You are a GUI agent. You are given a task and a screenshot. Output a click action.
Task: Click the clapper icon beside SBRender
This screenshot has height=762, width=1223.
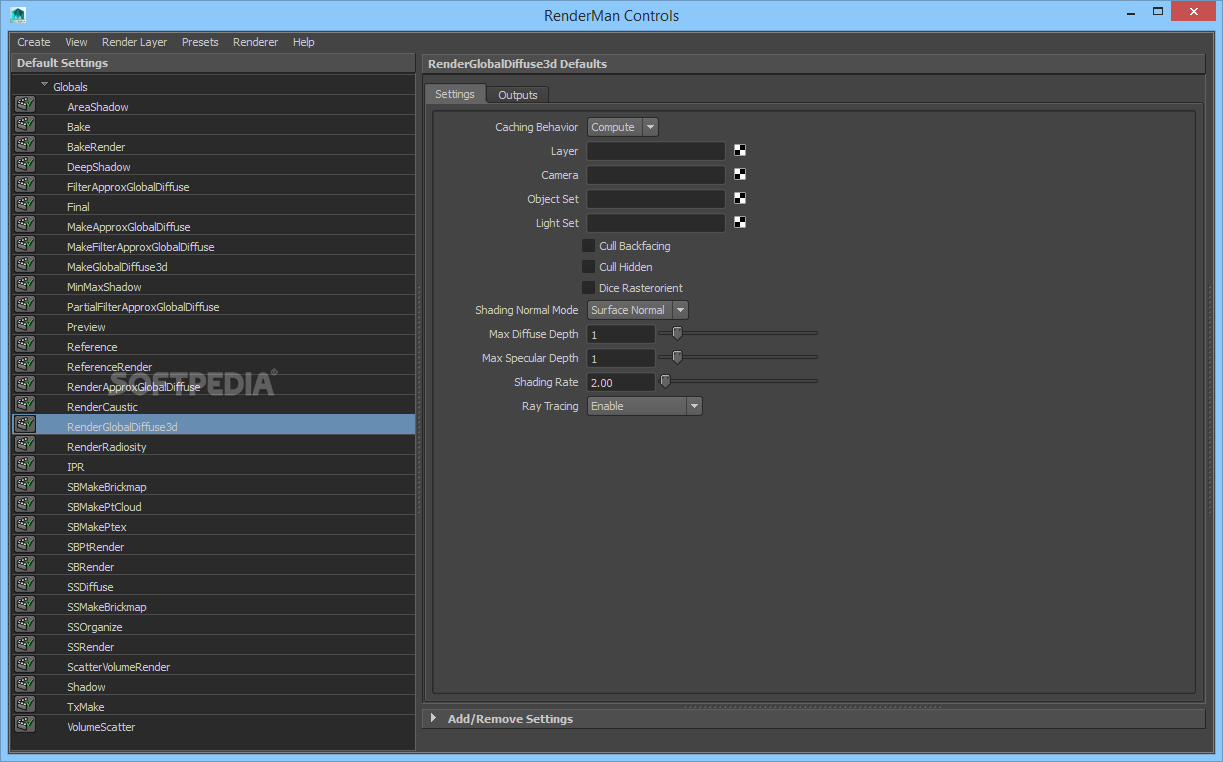click(25, 564)
